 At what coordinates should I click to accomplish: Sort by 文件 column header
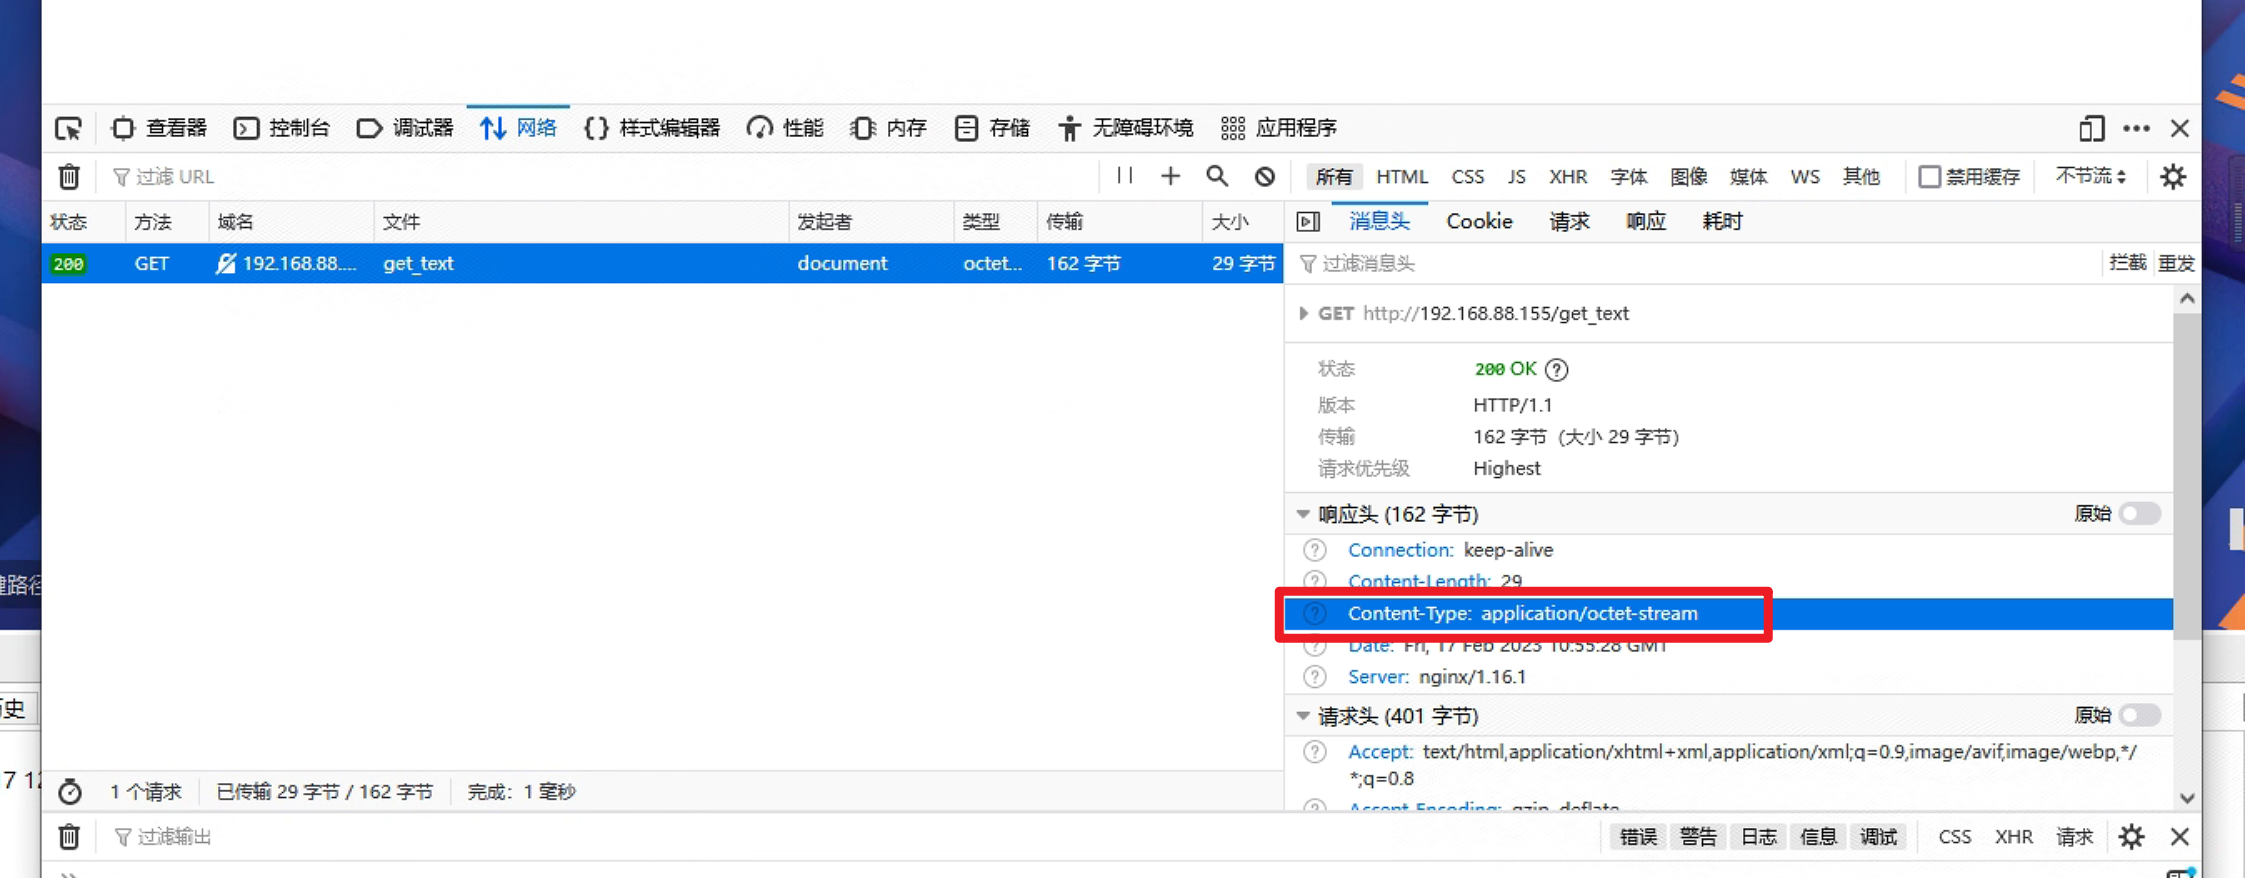(x=582, y=222)
